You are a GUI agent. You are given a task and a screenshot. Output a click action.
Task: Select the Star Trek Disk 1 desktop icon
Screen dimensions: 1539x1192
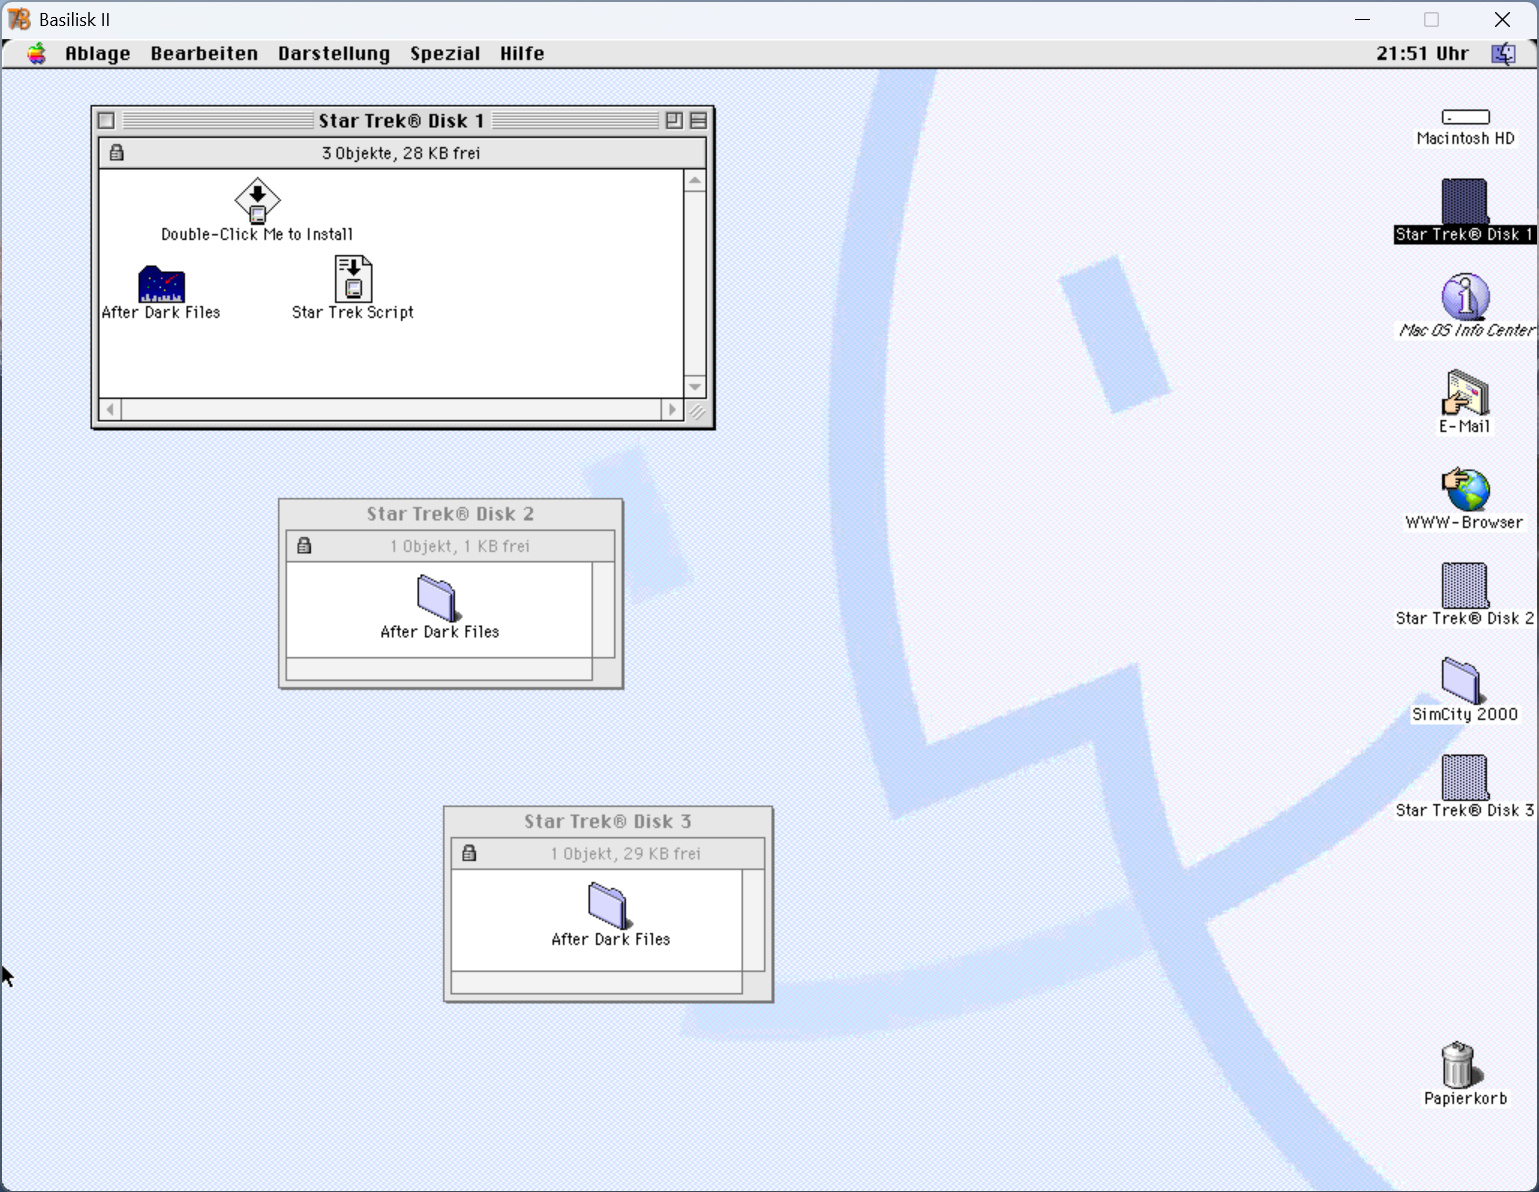coord(1465,201)
